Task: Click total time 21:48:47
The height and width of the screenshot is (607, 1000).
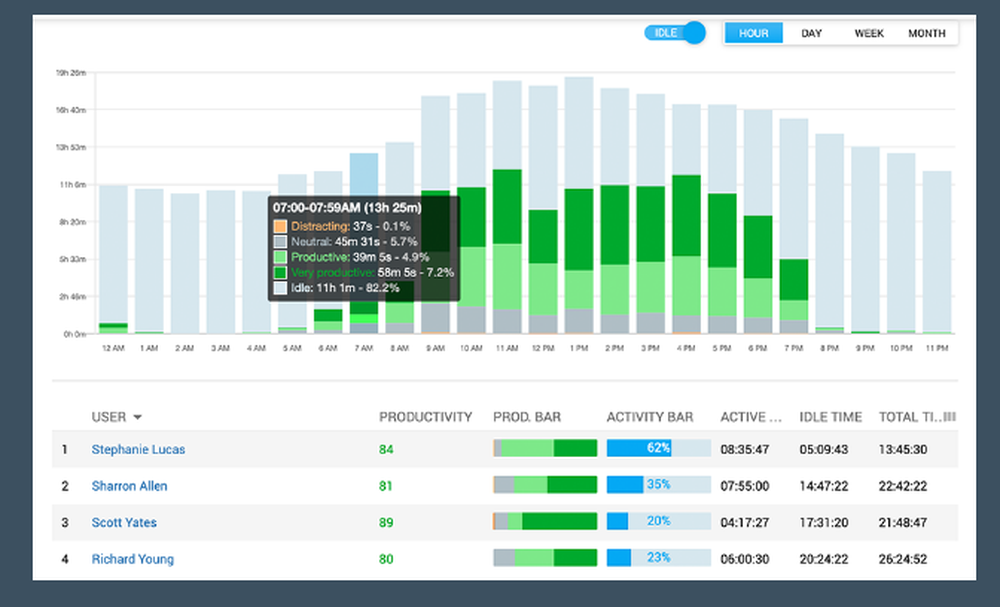Action: [903, 523]
